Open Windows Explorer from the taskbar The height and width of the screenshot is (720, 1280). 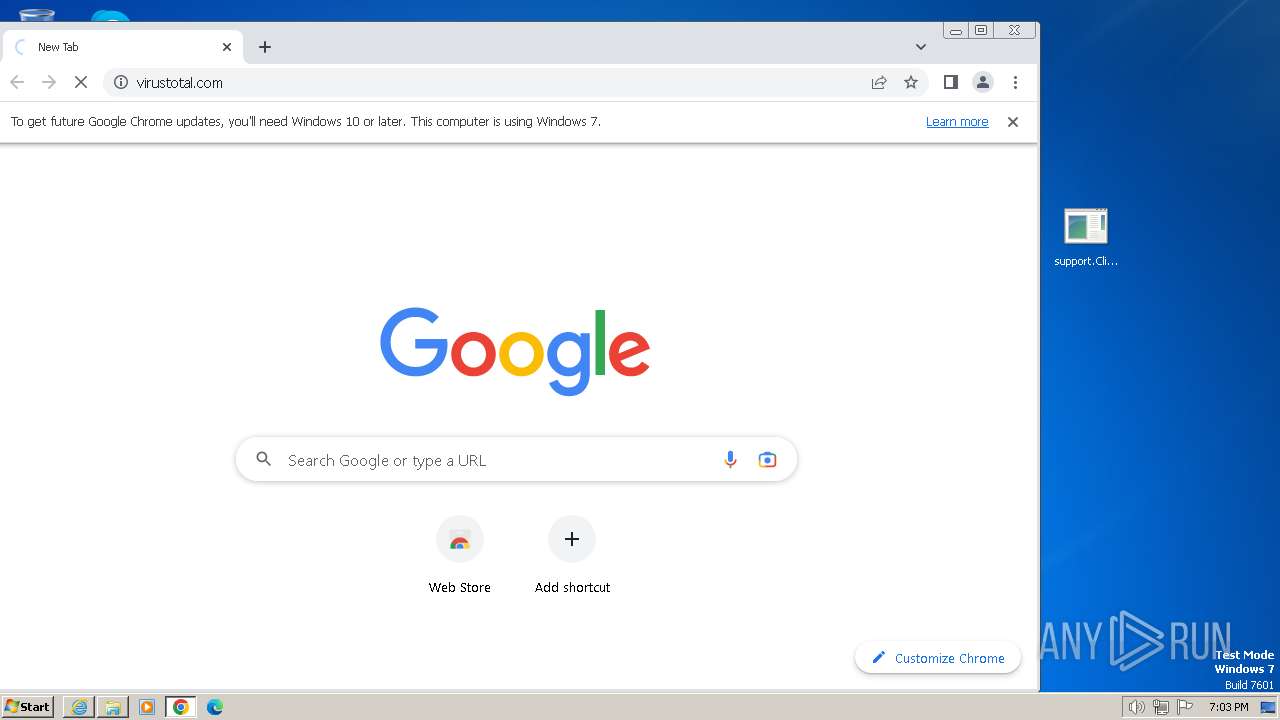pyautogui.click(x=113, y=707)
